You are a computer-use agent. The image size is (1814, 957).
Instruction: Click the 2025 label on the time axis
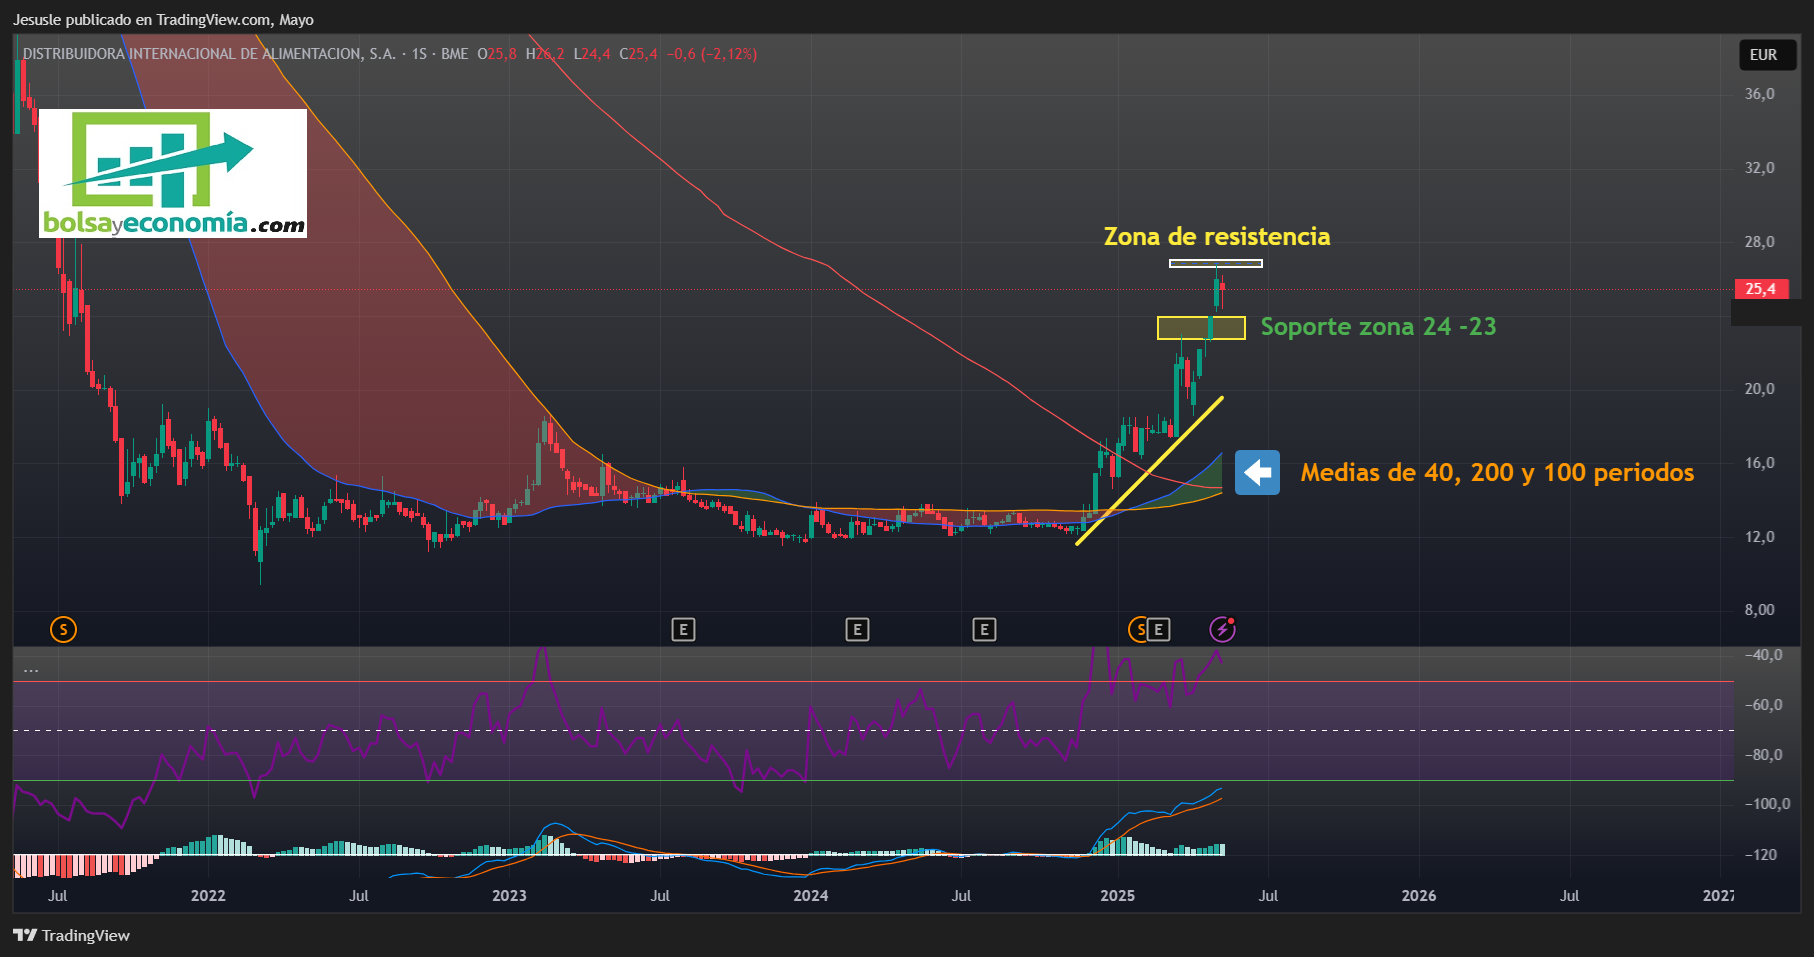tap(1117, 895)
